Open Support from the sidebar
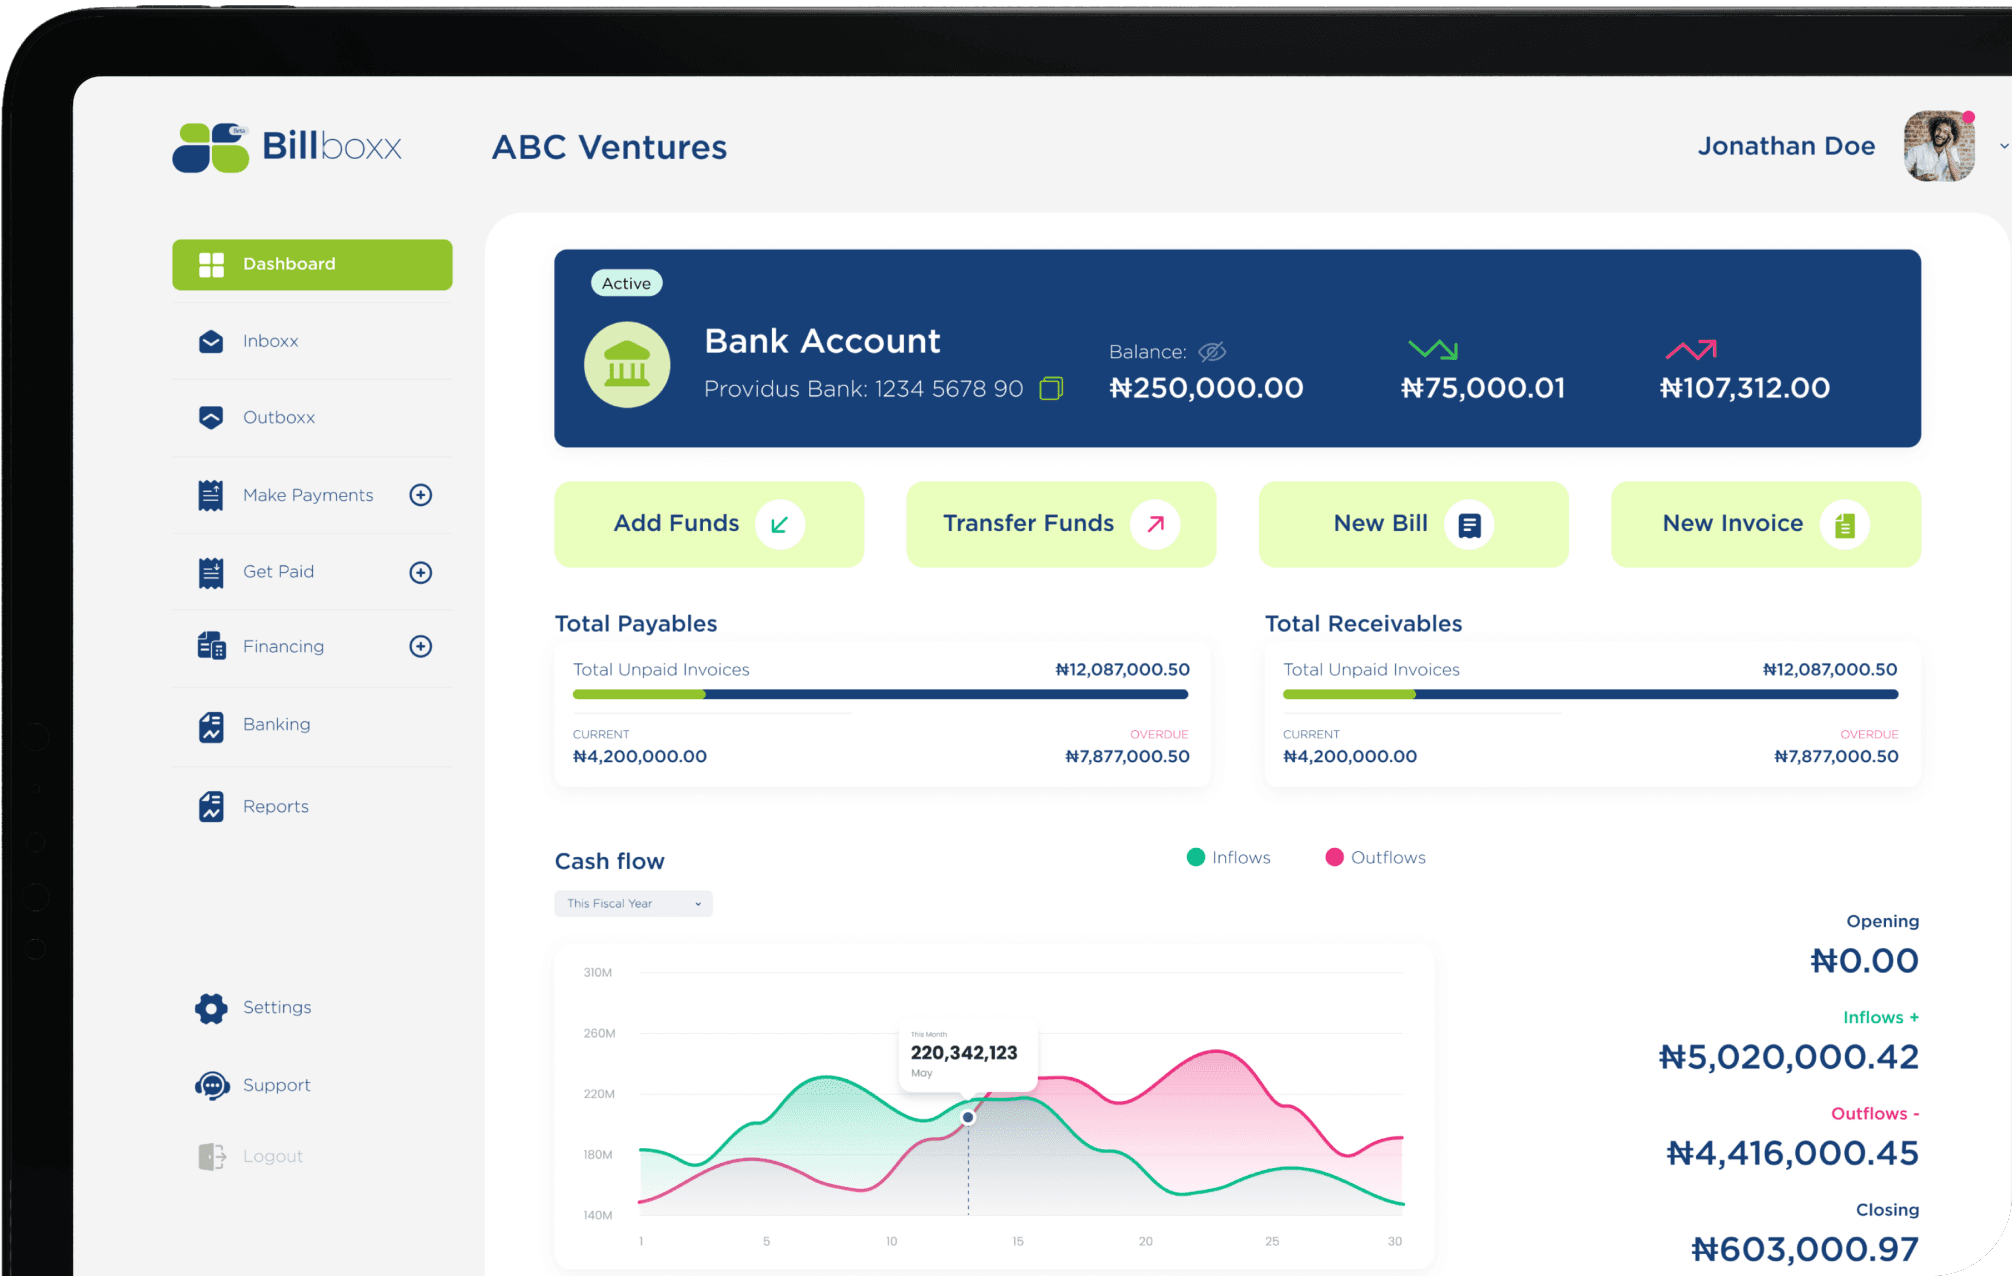The width and height of the screenshot is (2012, 1276). 277,1085
